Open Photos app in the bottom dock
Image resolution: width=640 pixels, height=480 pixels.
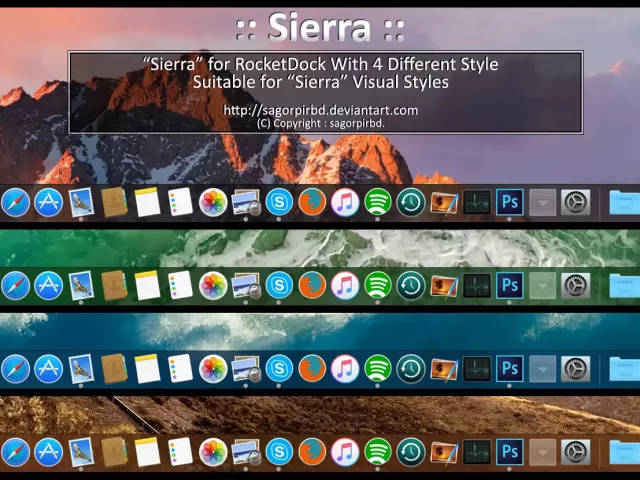pos(213,451)
